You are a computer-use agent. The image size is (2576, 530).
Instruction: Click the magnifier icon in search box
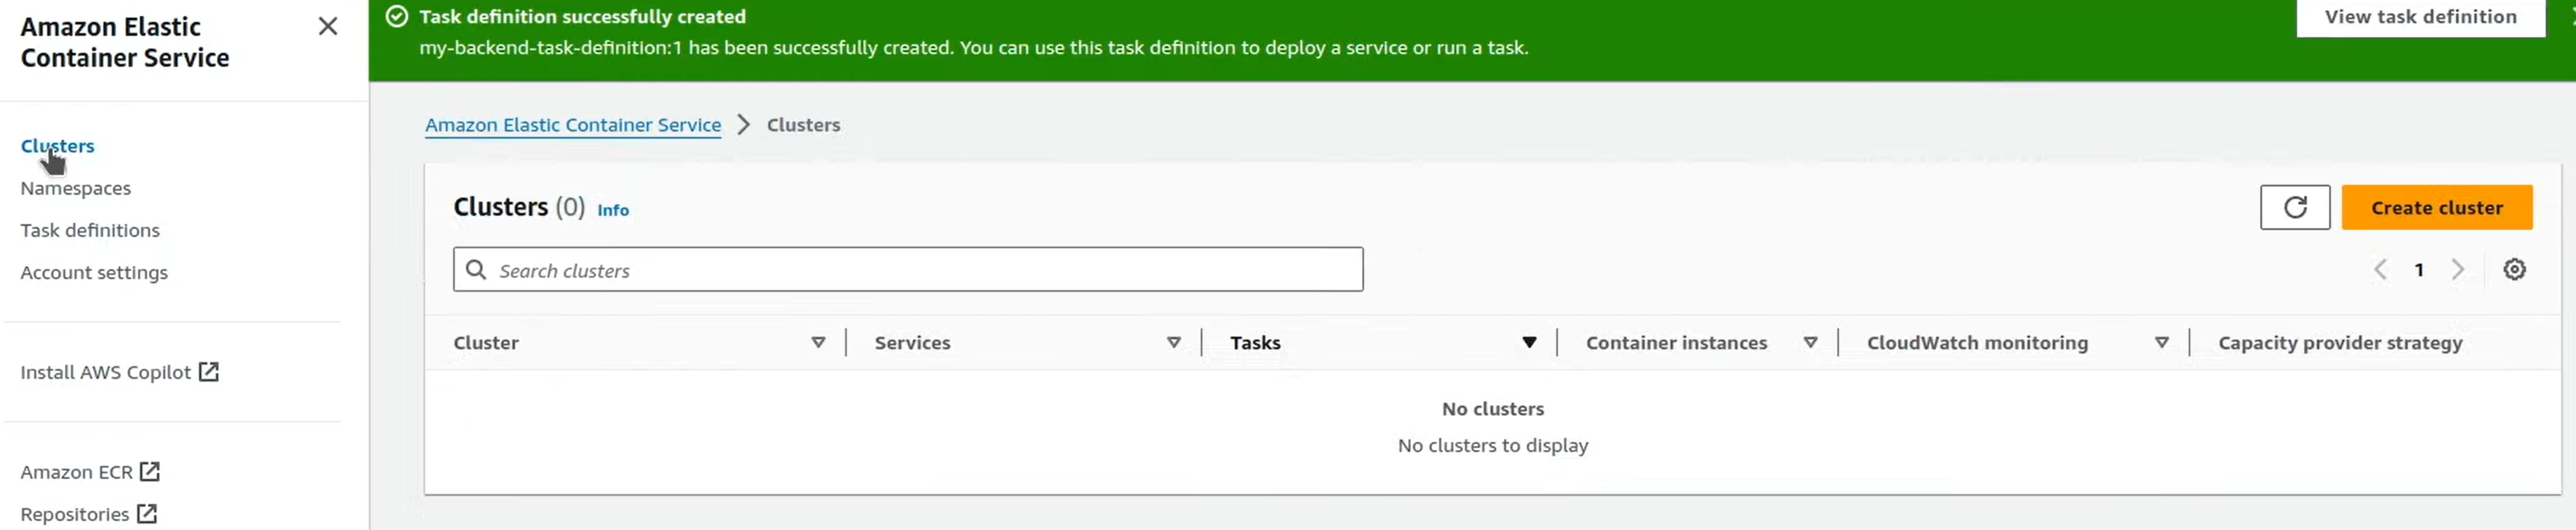click(x=476, y=270)
